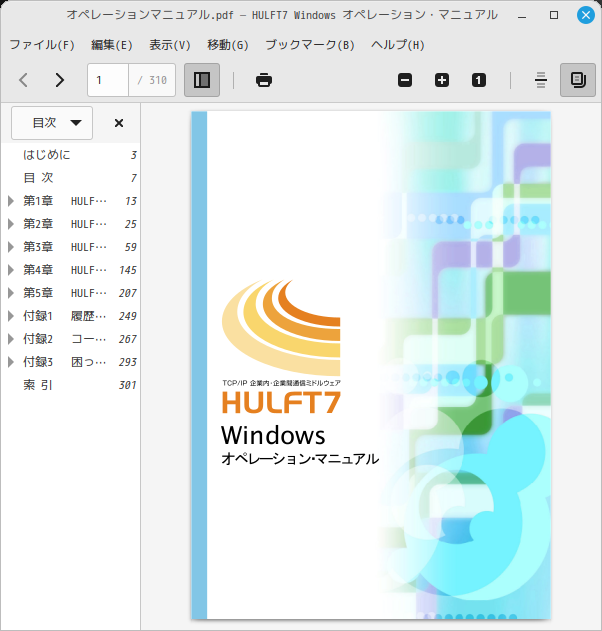Image resolution: width=602 pixels, height=631 pixels.
Task: Go to the previous page arrow
Action: click(x=24, y=80)
